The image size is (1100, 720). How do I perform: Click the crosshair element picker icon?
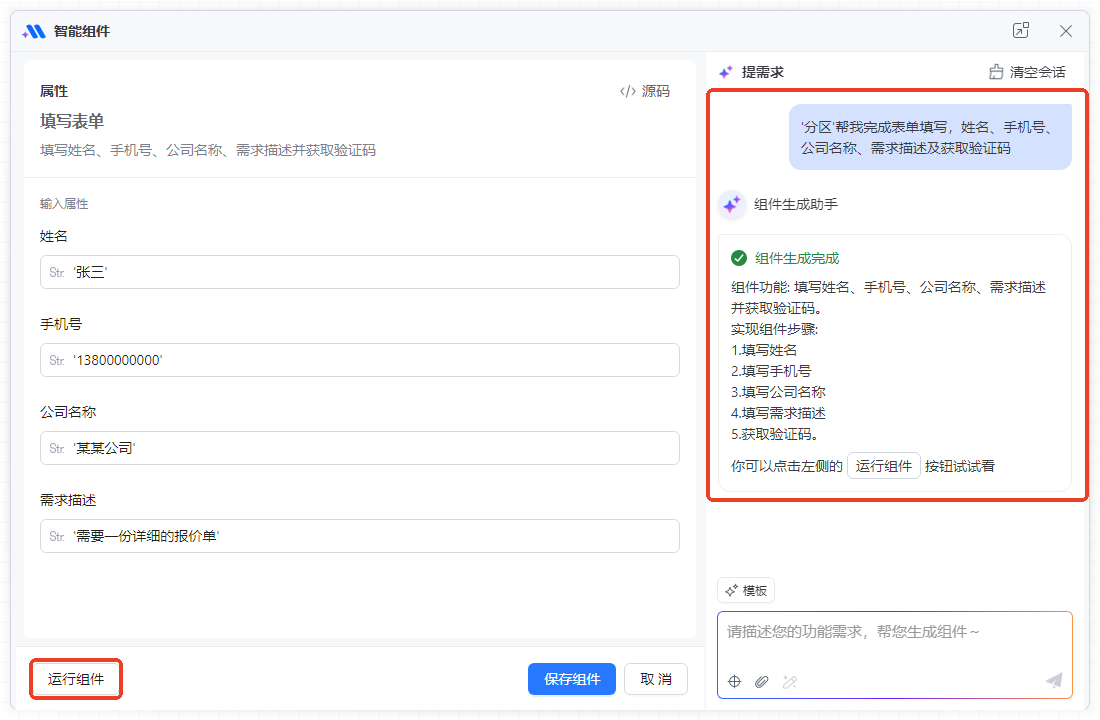point(734,681)
